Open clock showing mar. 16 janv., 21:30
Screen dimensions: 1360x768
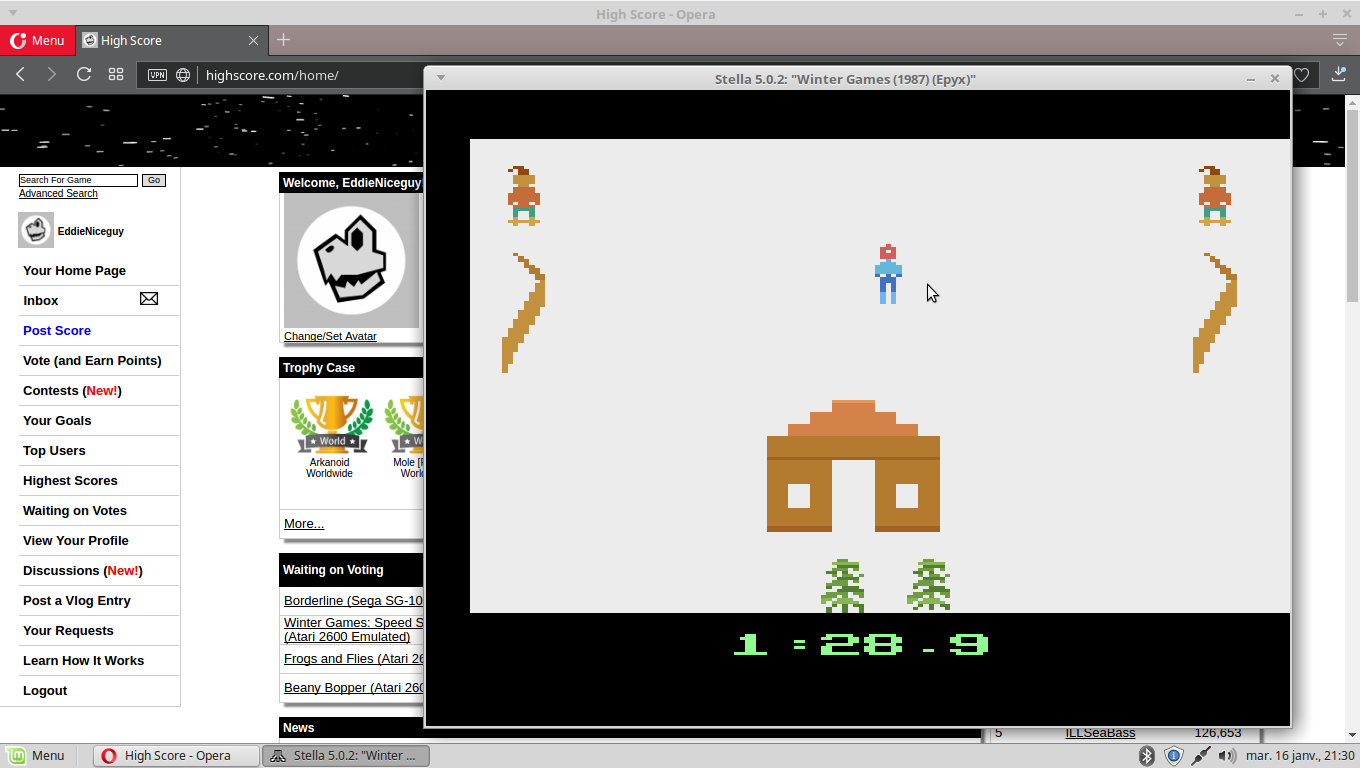1300,755
